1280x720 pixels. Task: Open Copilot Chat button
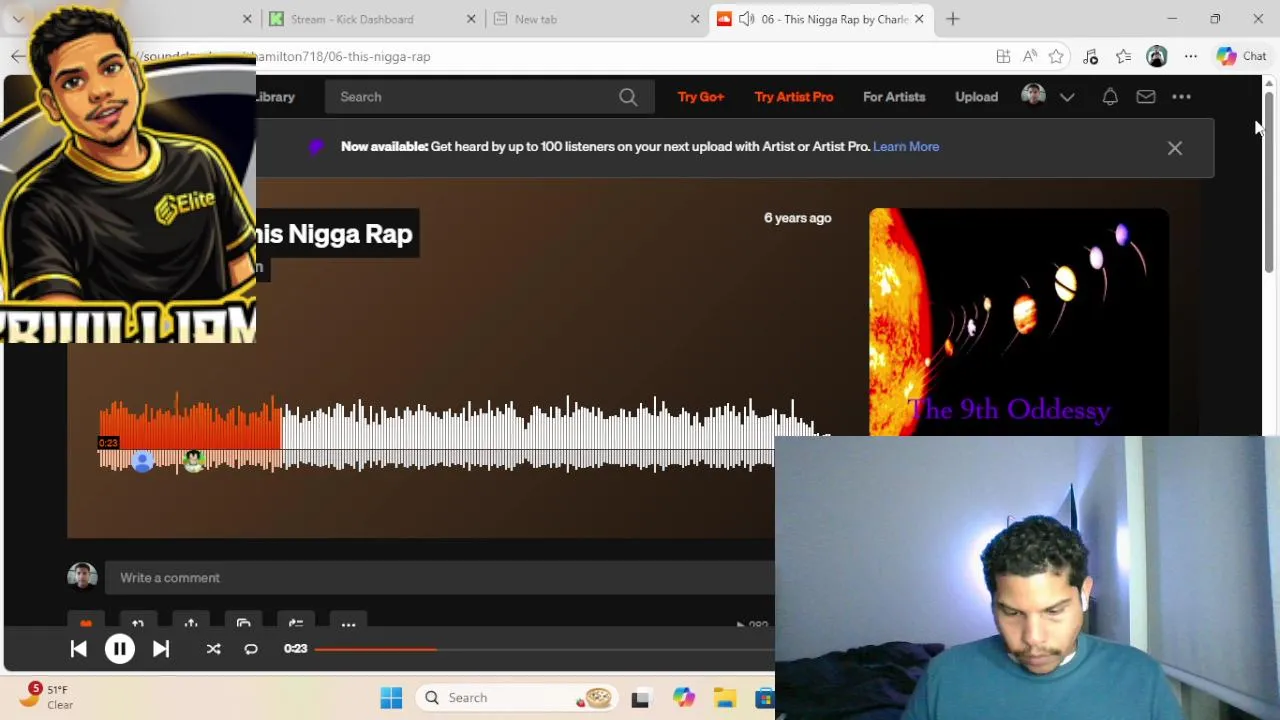(x=1242, y=57)
